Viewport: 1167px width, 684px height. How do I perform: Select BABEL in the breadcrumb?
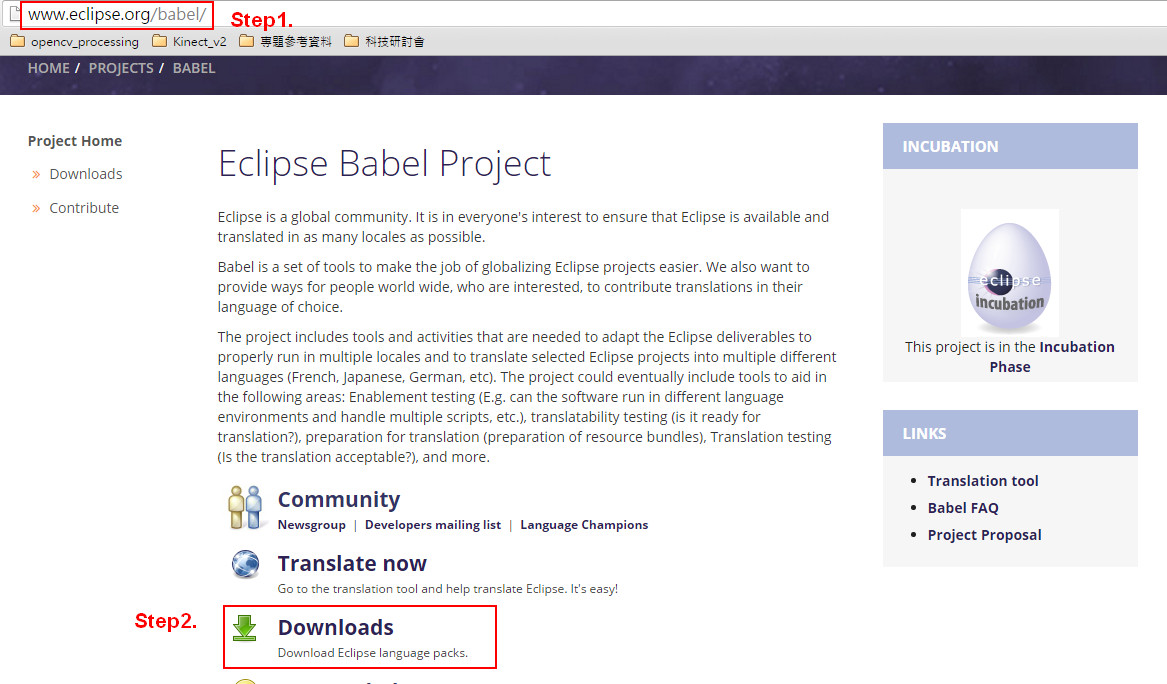pos(194,68)
